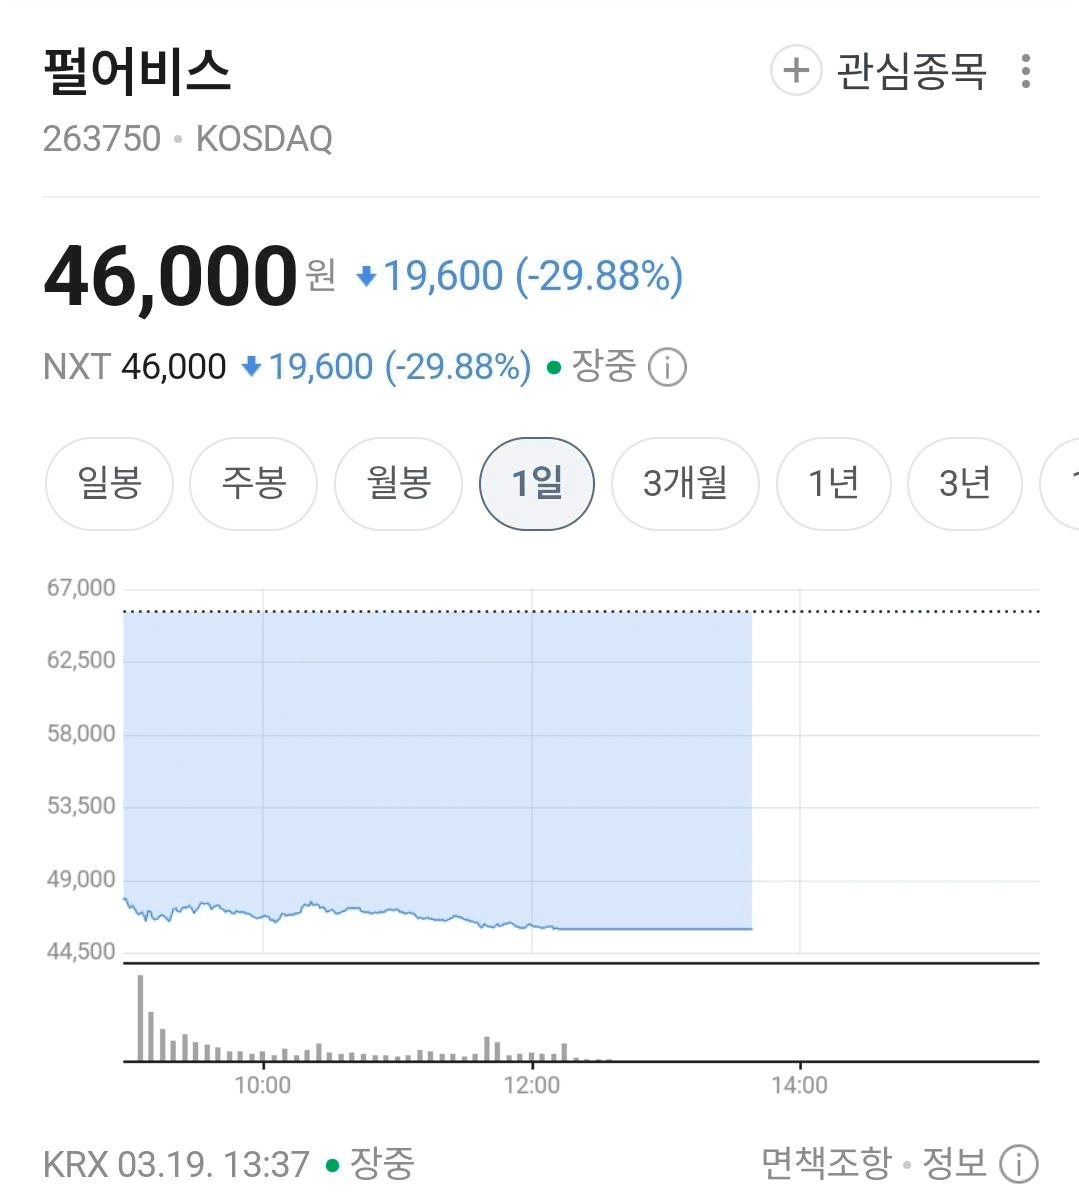Select the 1일 chart range
This screenshot has width=1079, height=1198.
click(537, 484)
